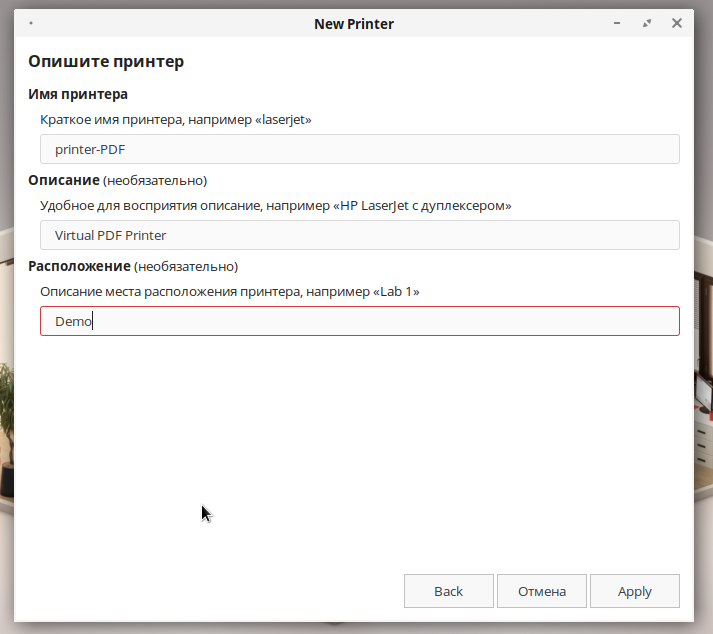Click the location field containing Demo
This screenshot has width=713, height=634.
point(360,321)
